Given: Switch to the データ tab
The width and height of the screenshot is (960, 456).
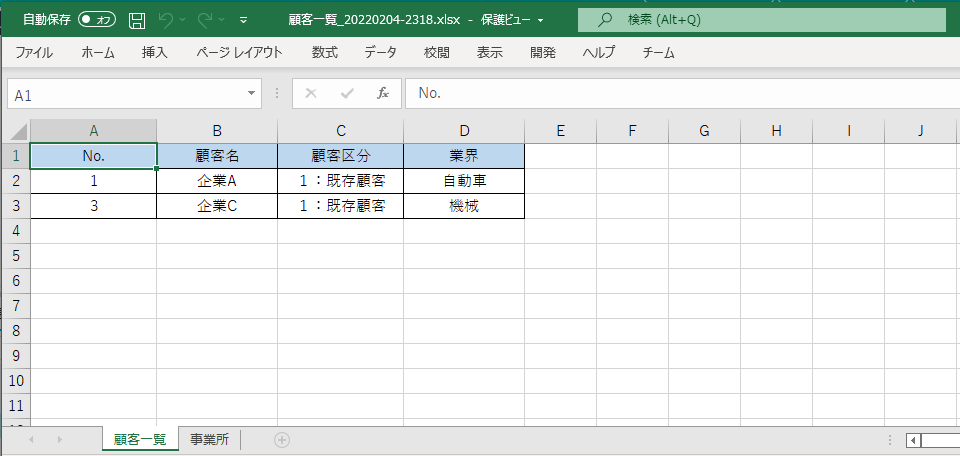Looking at the screenshot, I should click(381, 53).
